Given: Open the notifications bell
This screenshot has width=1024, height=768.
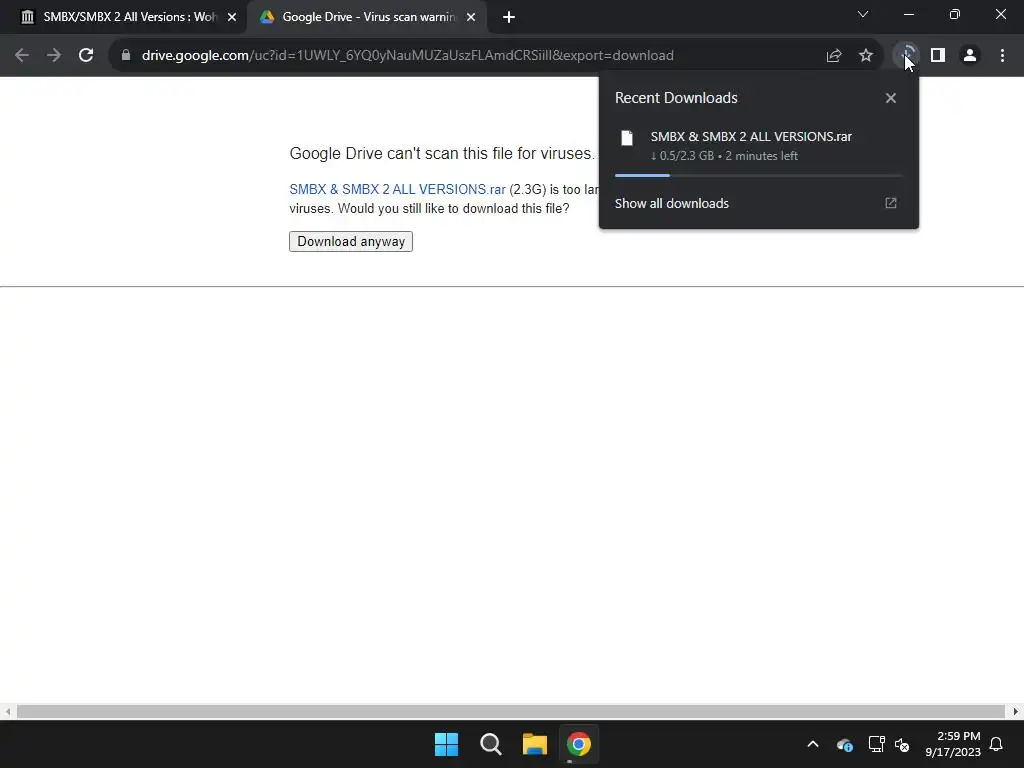Looking at the screenshot, I should pyautogui.click(x=997, y=744).
